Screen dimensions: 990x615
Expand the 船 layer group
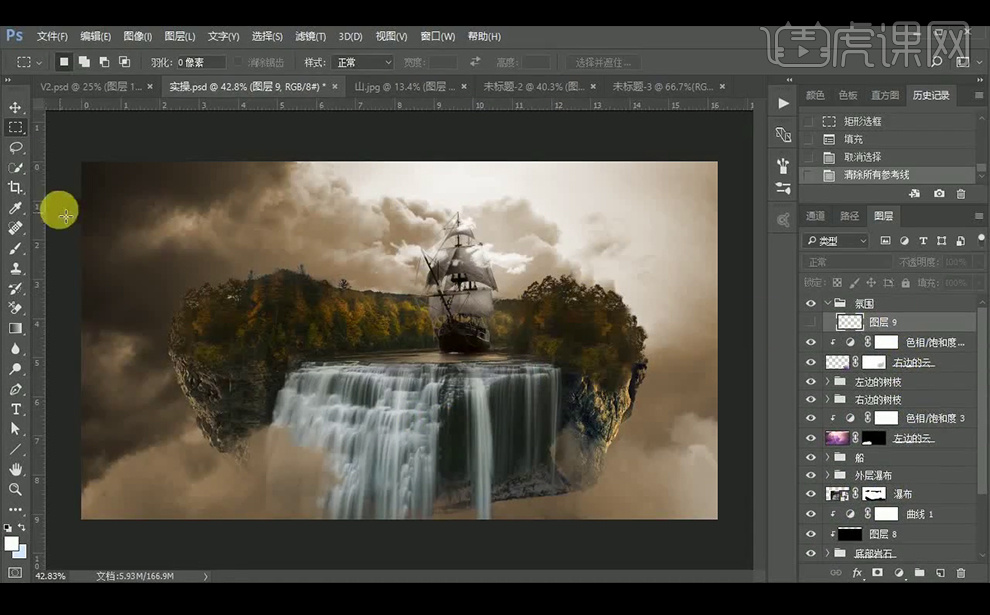827,457
